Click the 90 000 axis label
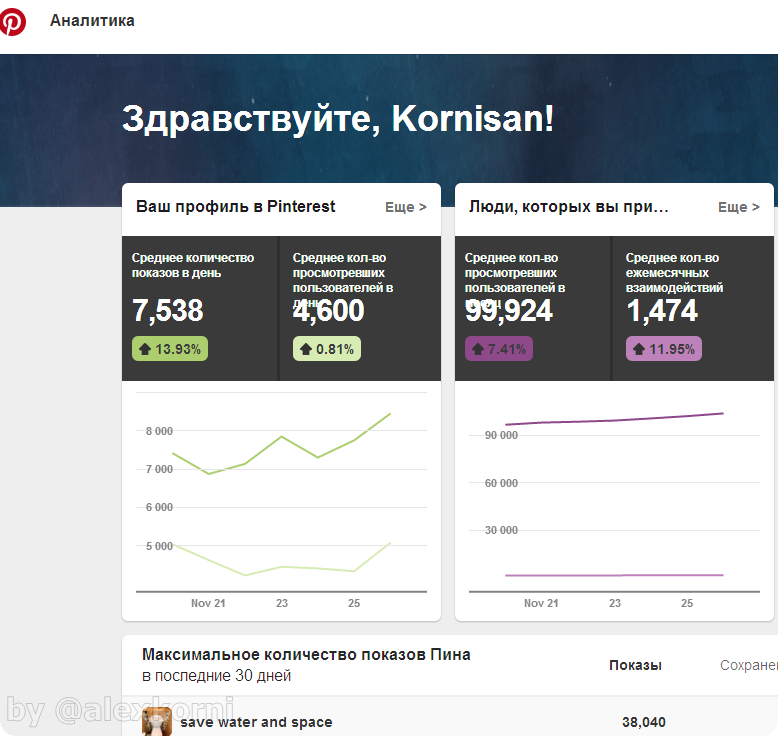 point(501,435)
